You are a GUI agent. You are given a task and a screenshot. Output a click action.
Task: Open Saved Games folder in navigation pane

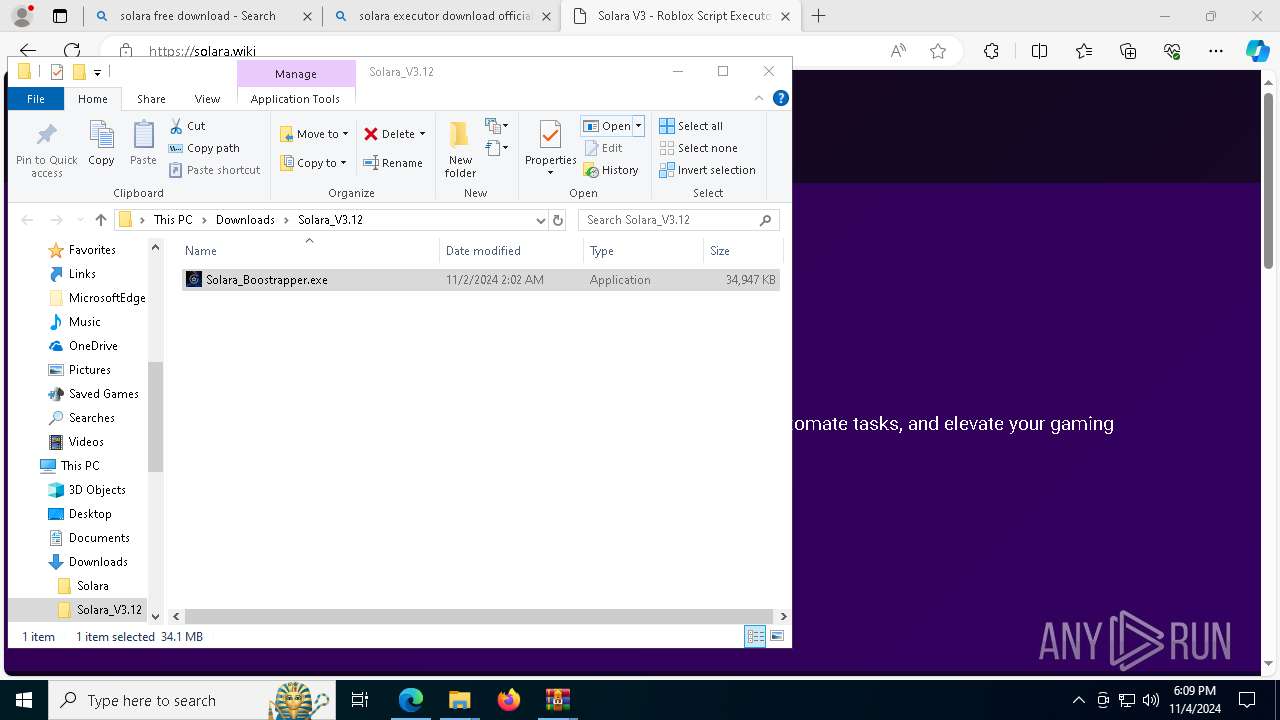104,394
